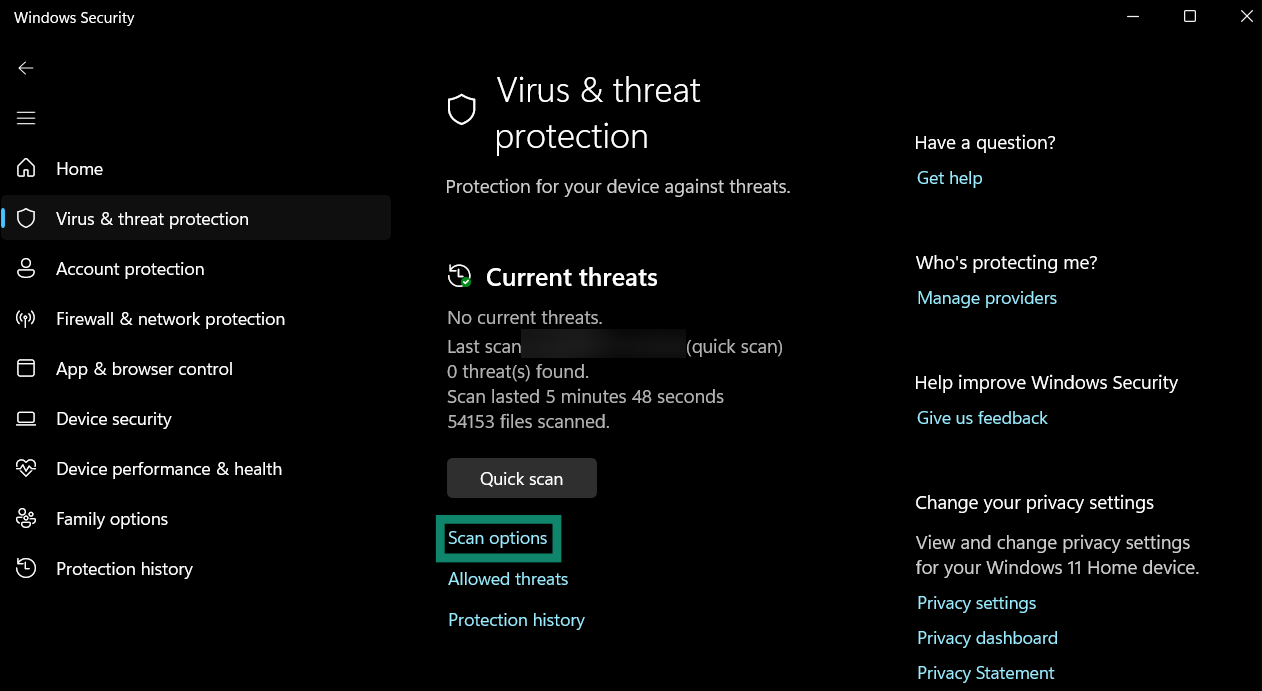Click the Device security laptop icon
Viewport: 1262px width, 691px height.
(x=25, y=418)
